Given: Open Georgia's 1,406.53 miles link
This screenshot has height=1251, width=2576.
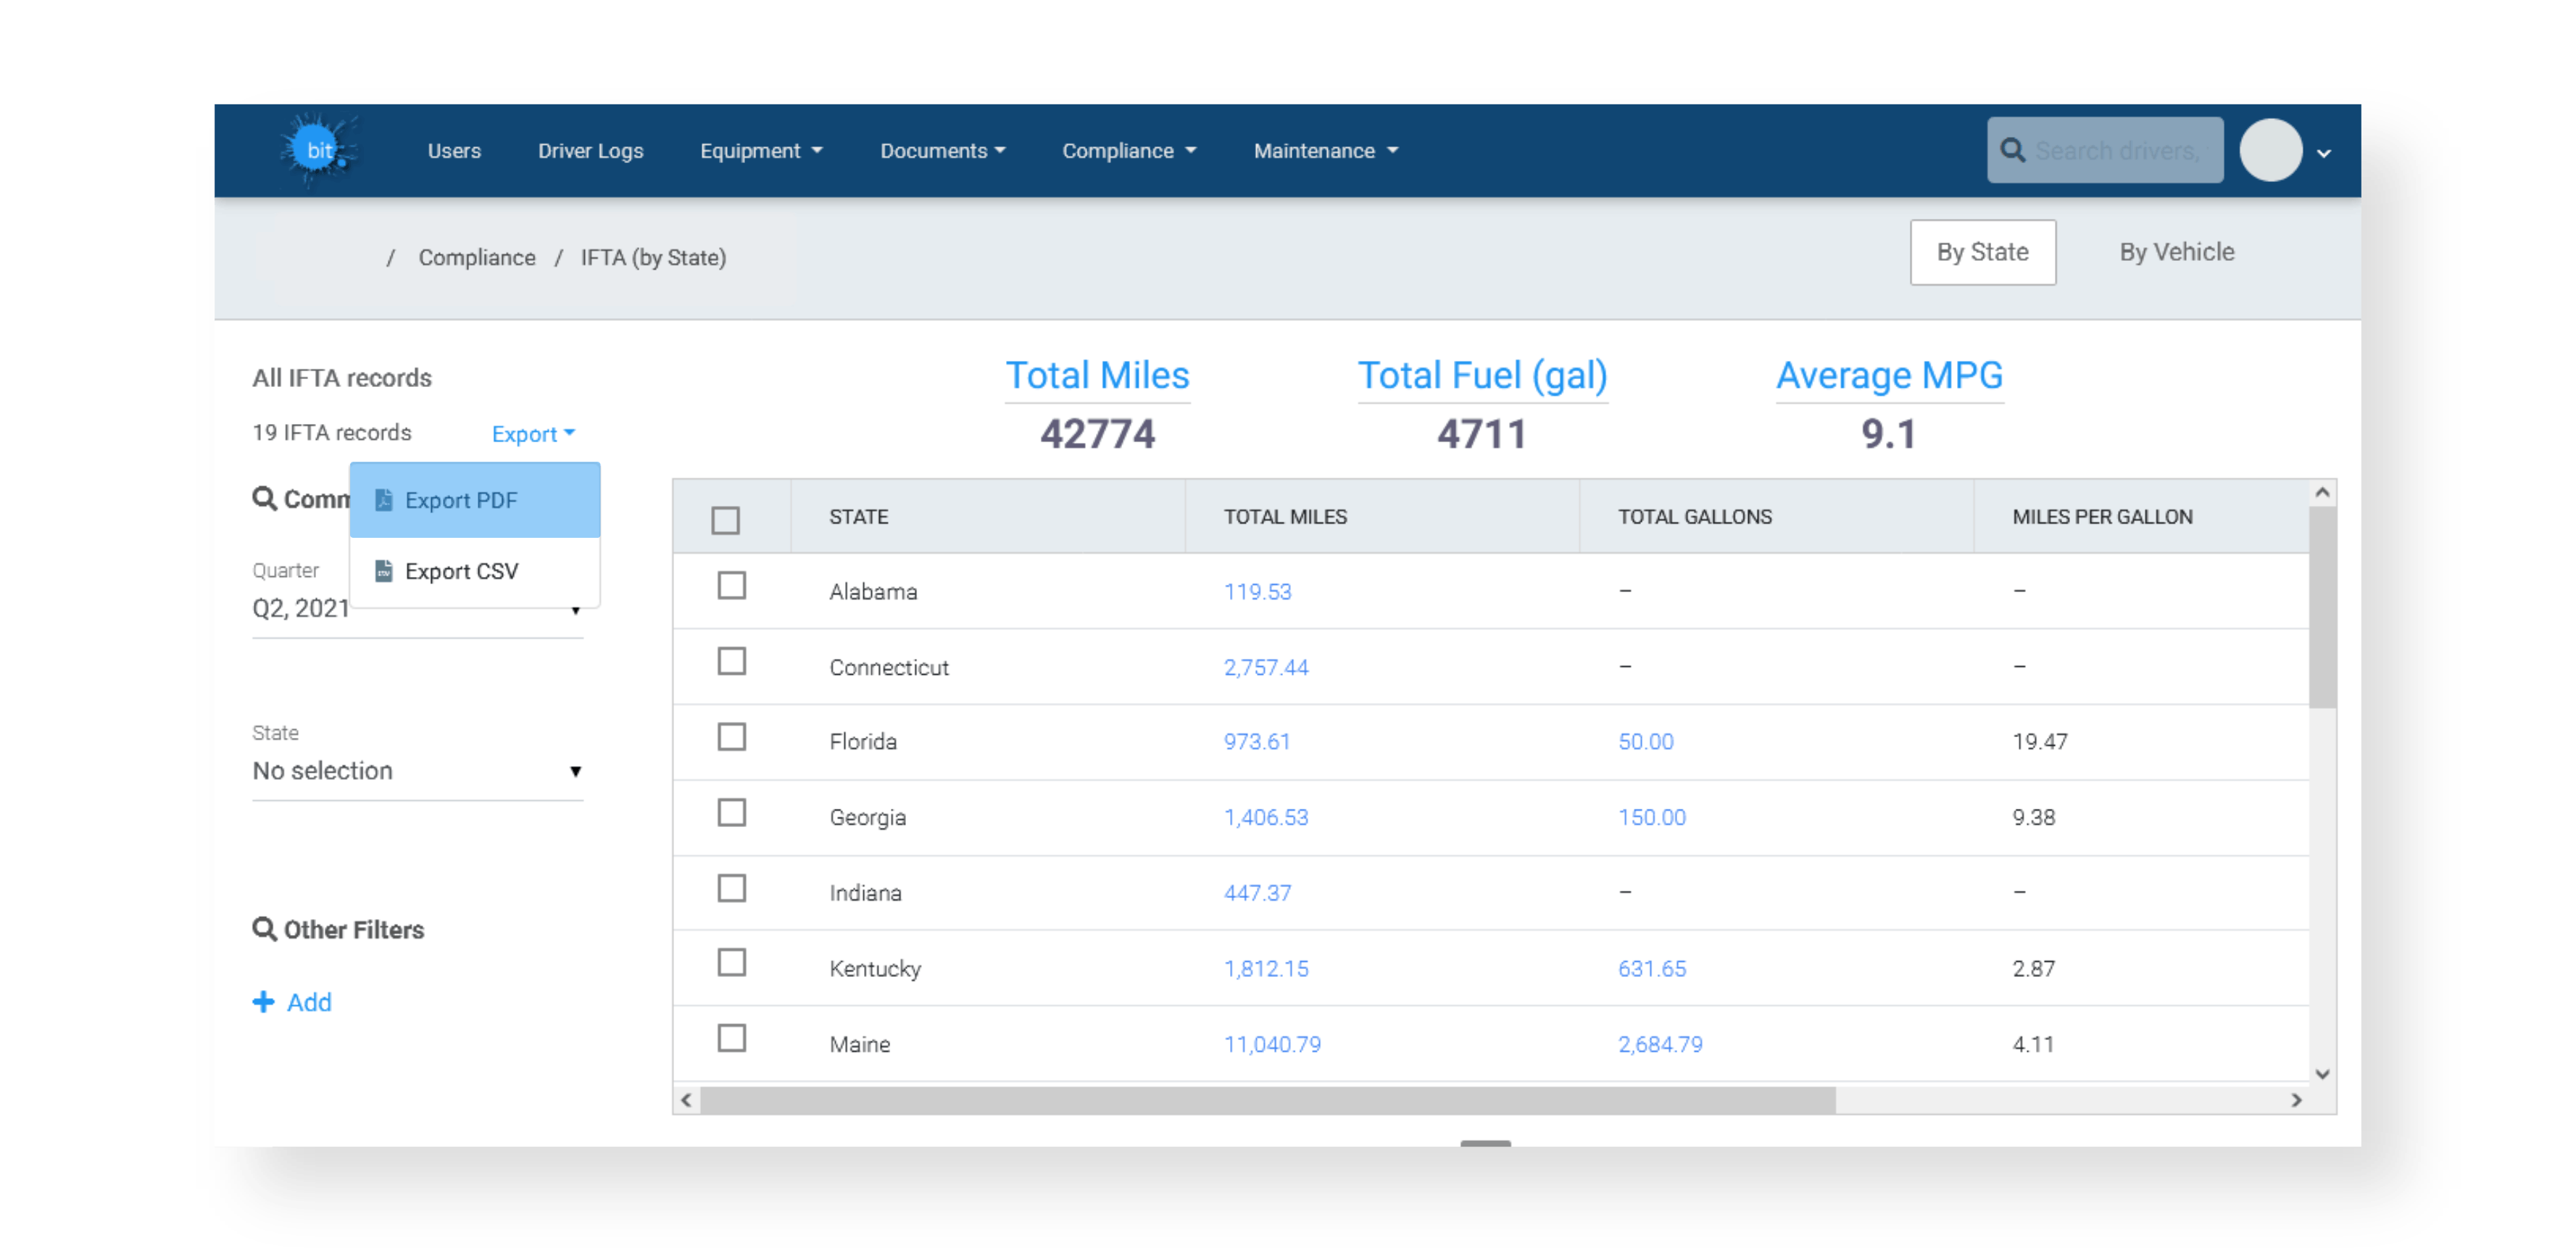Looking at the screenshot, I should 1265,817.
